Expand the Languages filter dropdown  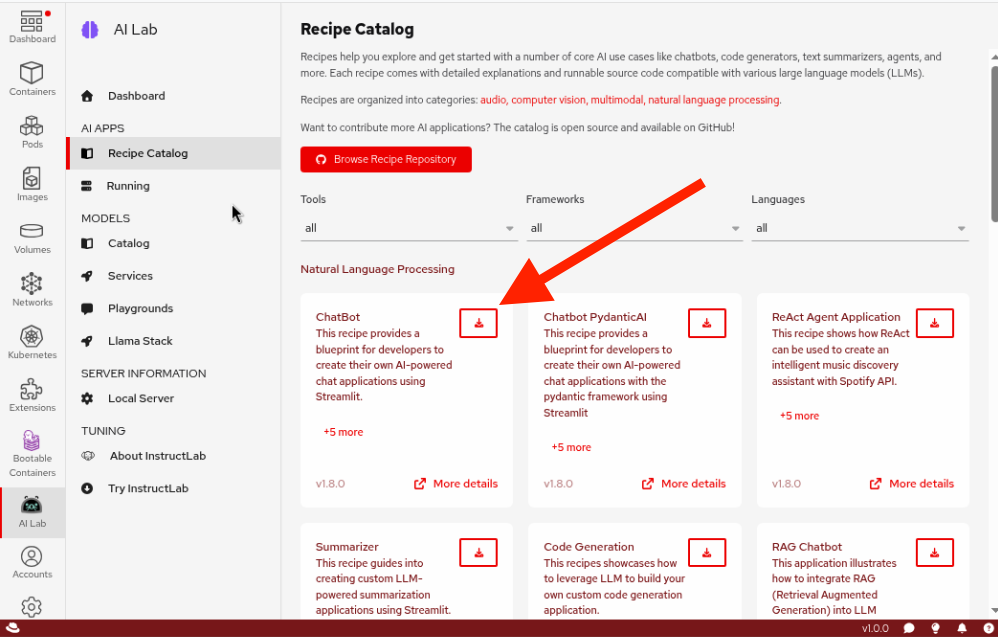click(860, 228)
